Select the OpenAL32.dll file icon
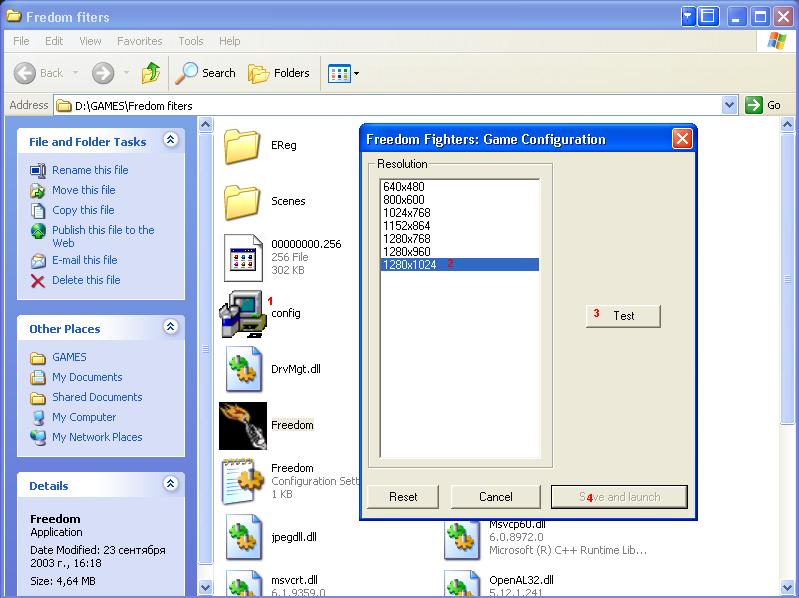This screenshot has height=598, width=799. [462, 583]
